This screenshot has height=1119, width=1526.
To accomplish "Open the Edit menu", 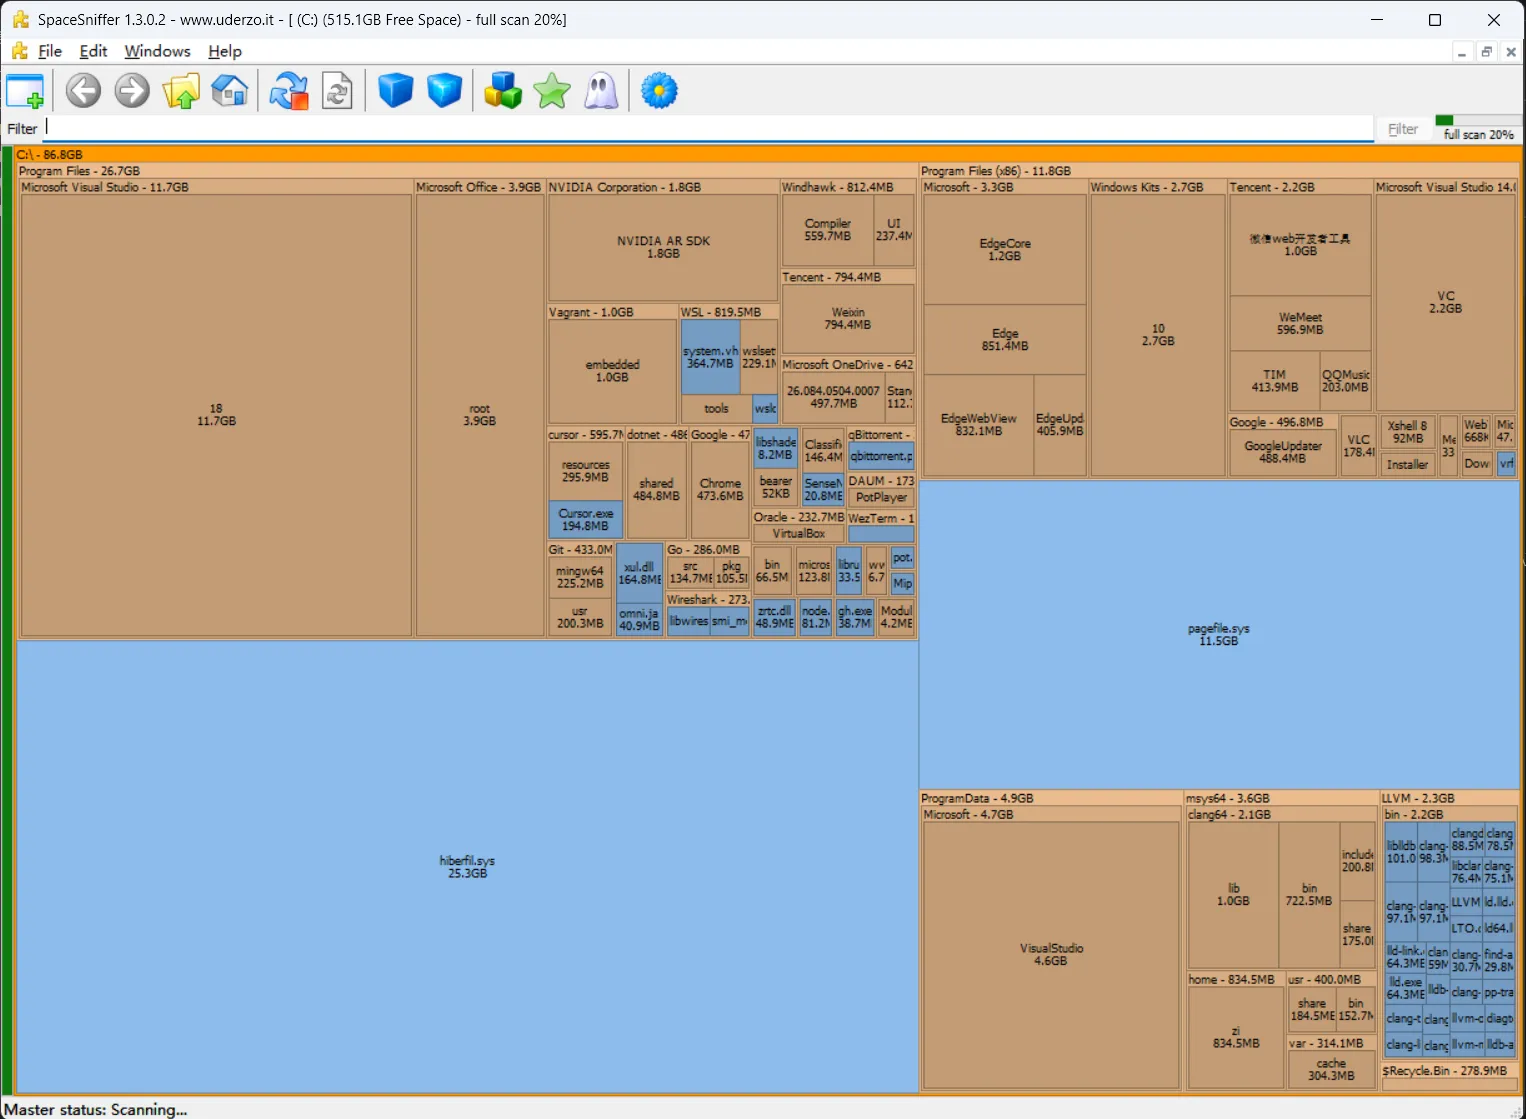I will pyautogui.click(x=93, y=51).
